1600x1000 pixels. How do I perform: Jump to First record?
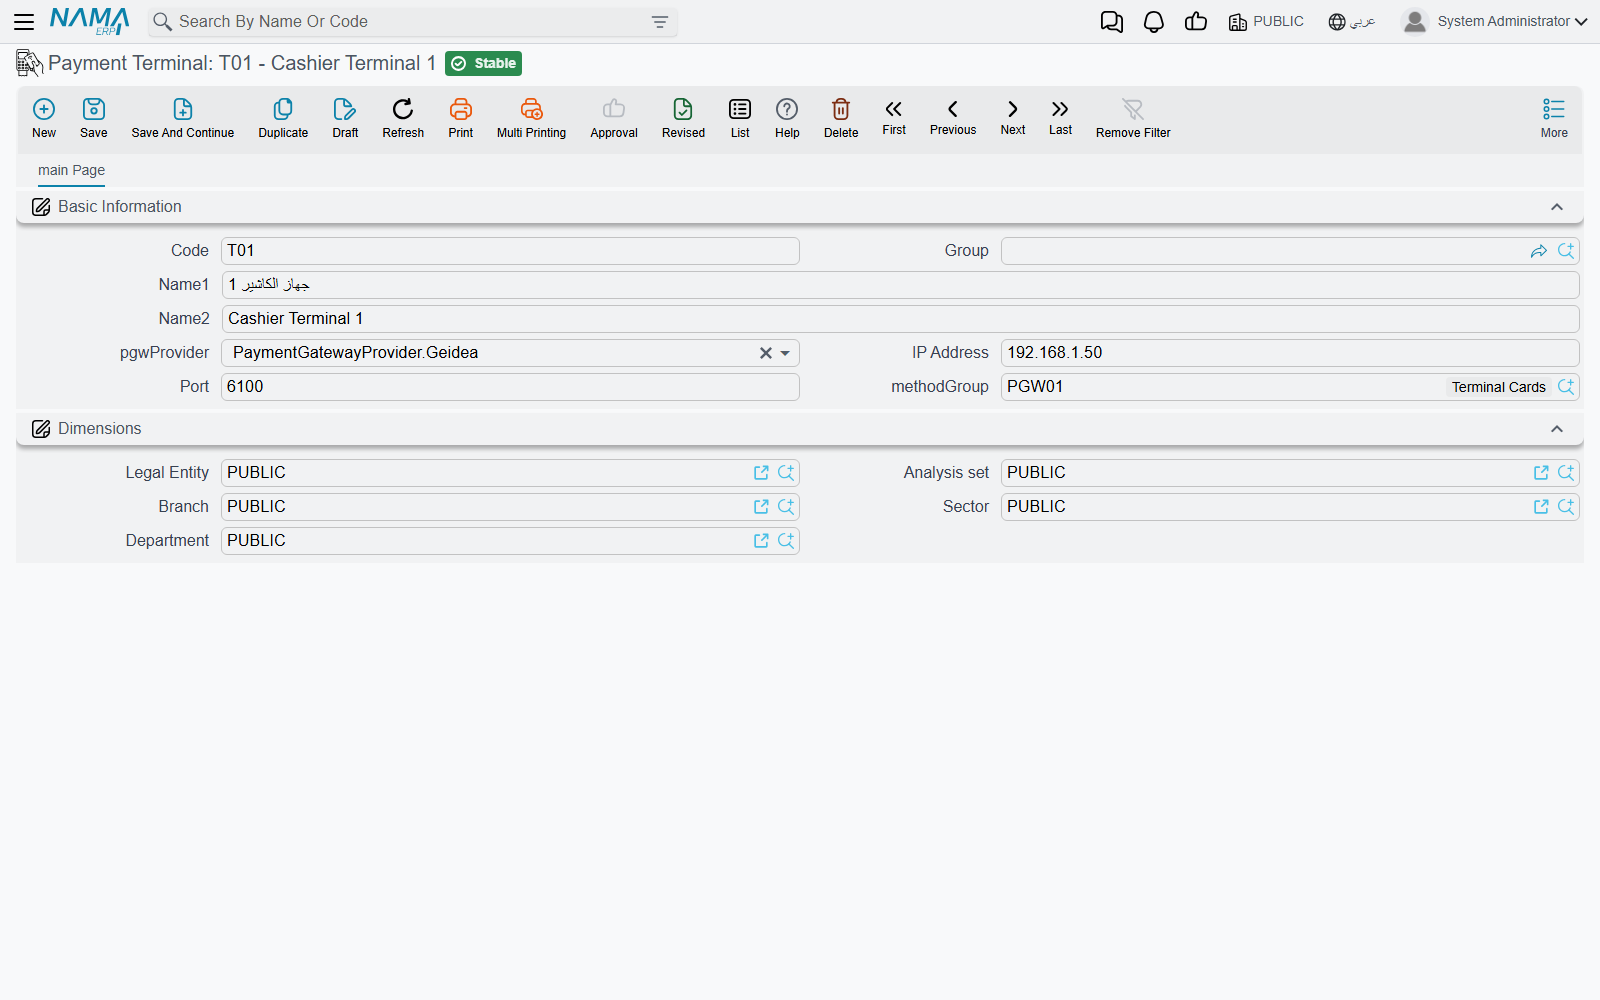point(894,117)
